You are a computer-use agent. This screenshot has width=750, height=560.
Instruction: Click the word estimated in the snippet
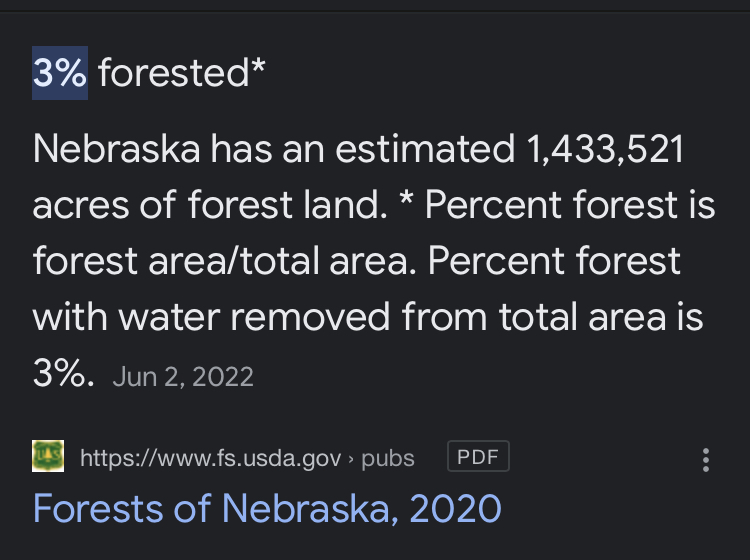(x=425, y=149)
